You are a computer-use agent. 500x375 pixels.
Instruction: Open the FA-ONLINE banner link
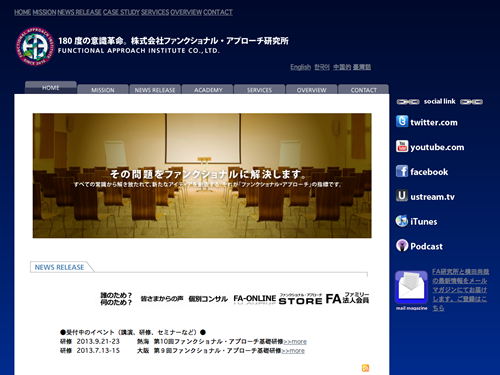point(255,299)
